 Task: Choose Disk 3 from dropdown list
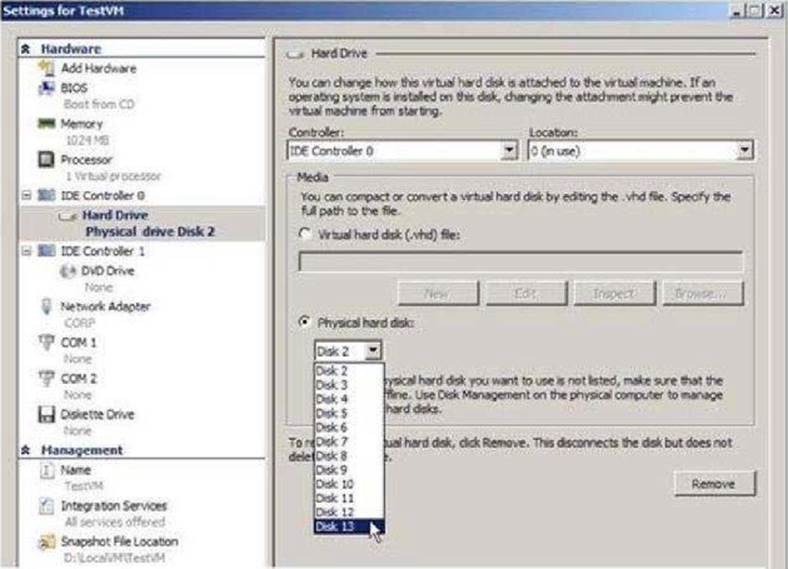coord(349,385)
